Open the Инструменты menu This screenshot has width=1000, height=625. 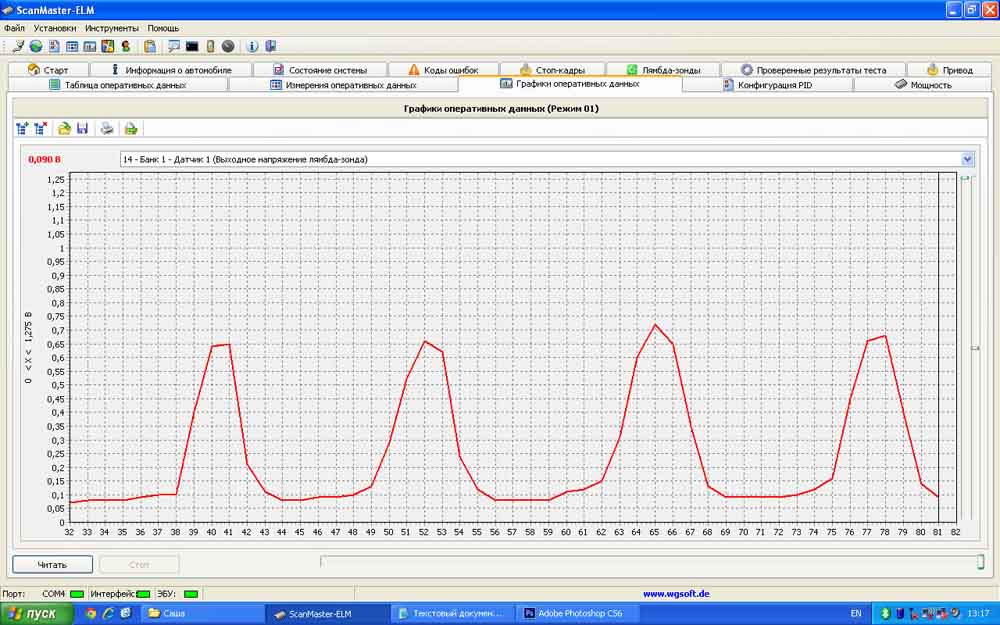coord(112,28)
